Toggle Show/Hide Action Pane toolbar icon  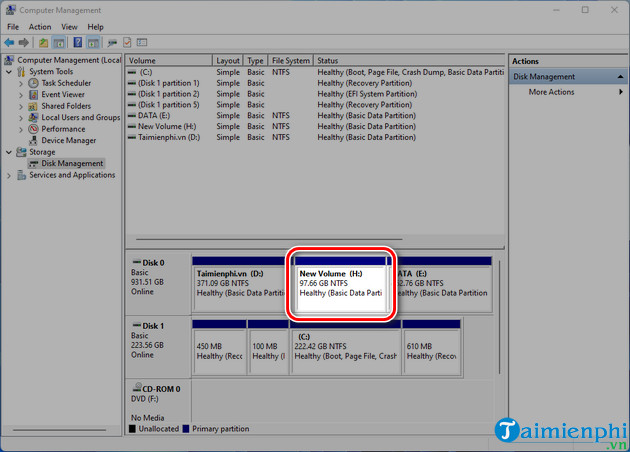click(93, 42)
